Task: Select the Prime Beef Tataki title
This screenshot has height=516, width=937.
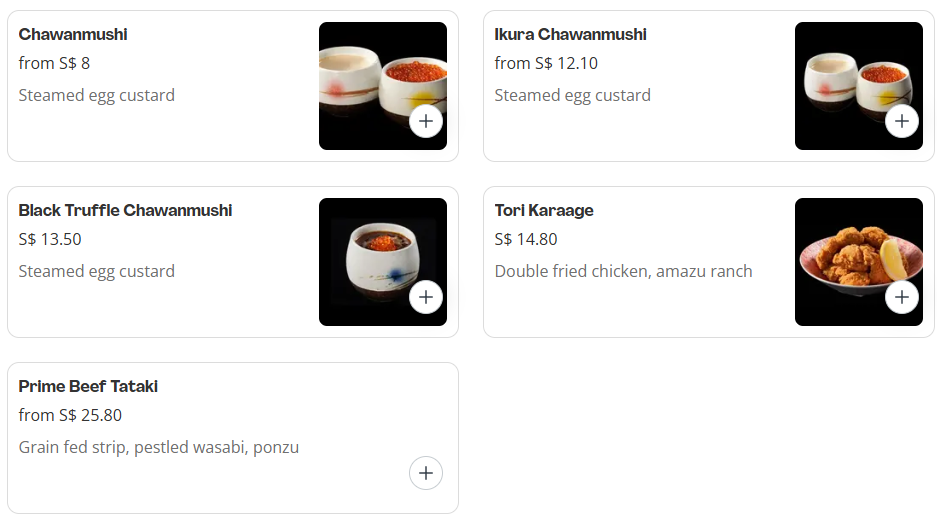Action: [88, 387]
